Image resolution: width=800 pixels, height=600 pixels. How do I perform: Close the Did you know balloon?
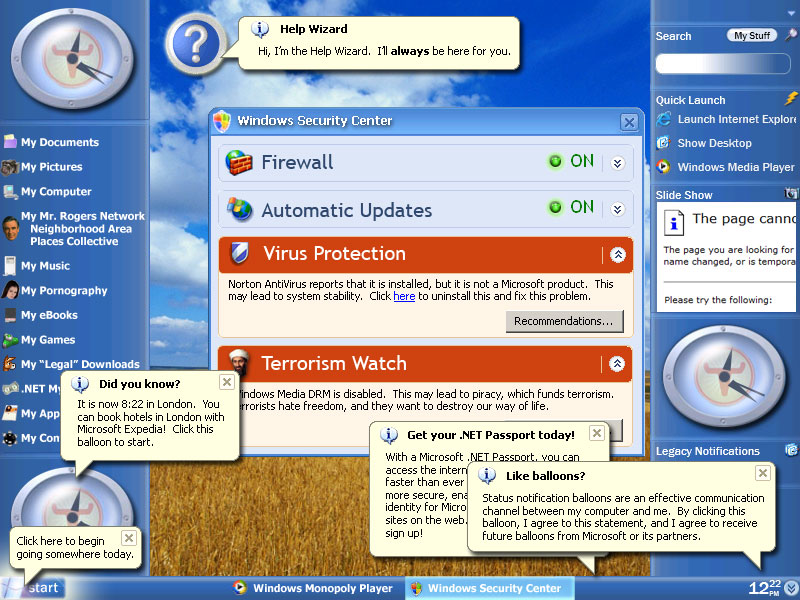pyautogui.click(x=227, y=382)
